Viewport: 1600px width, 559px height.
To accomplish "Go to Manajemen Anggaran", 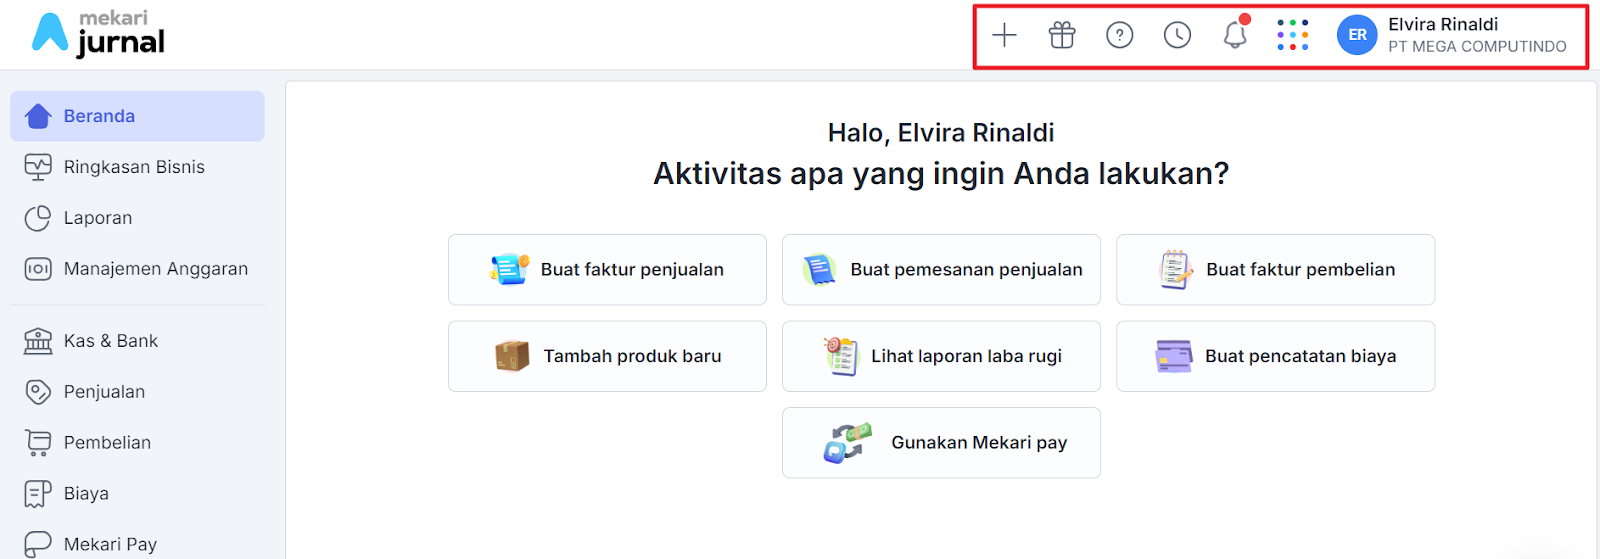I will (137, 269).
